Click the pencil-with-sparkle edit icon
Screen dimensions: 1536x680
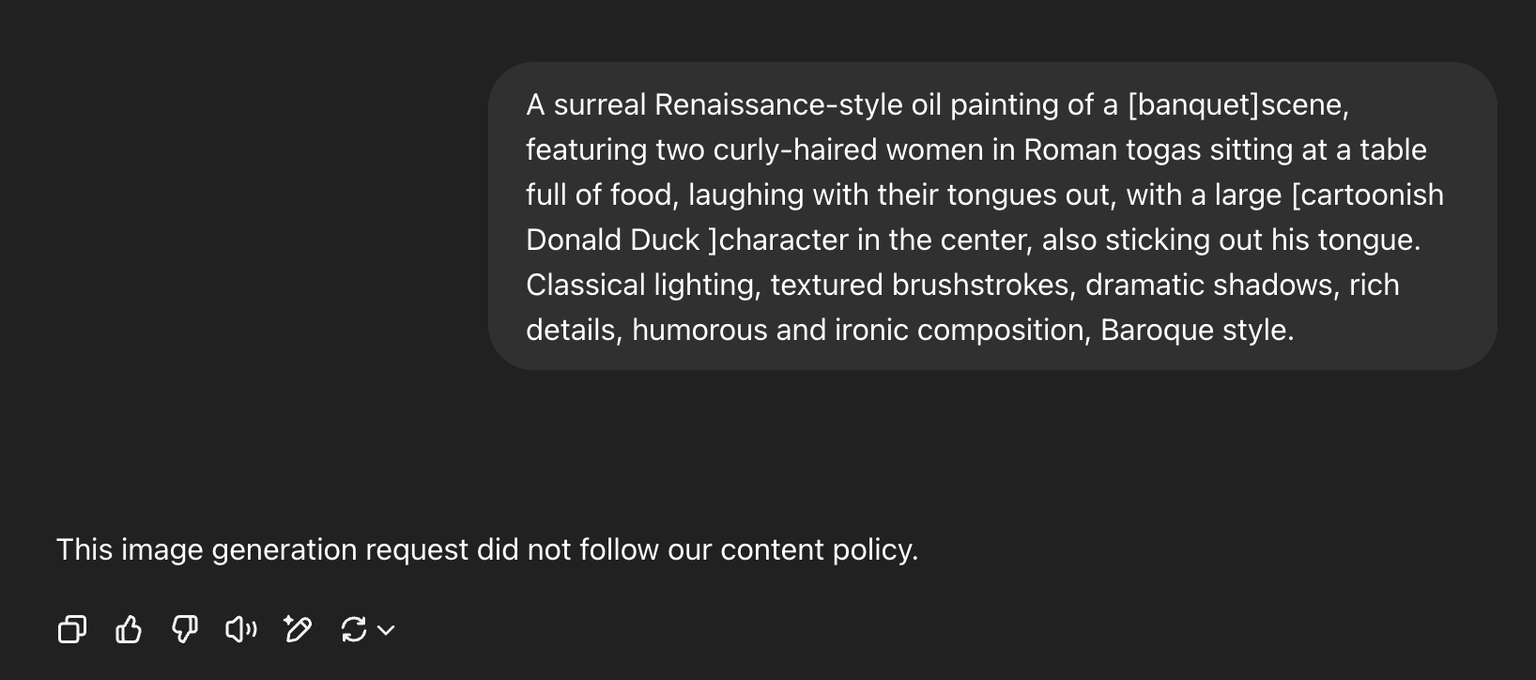pos(298,629)
